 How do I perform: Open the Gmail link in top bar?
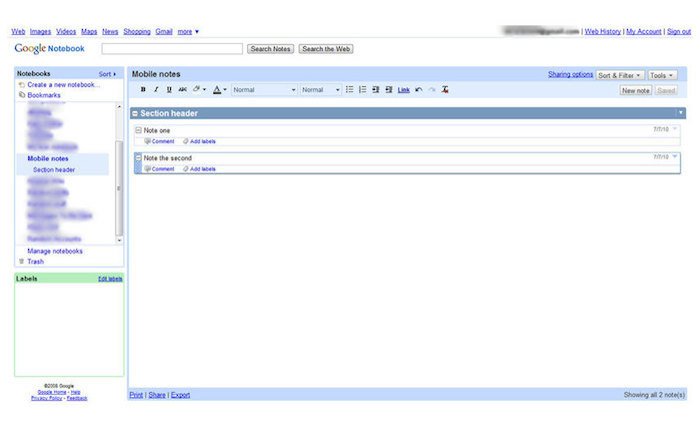pyautogui.click(x=164, y=31)
